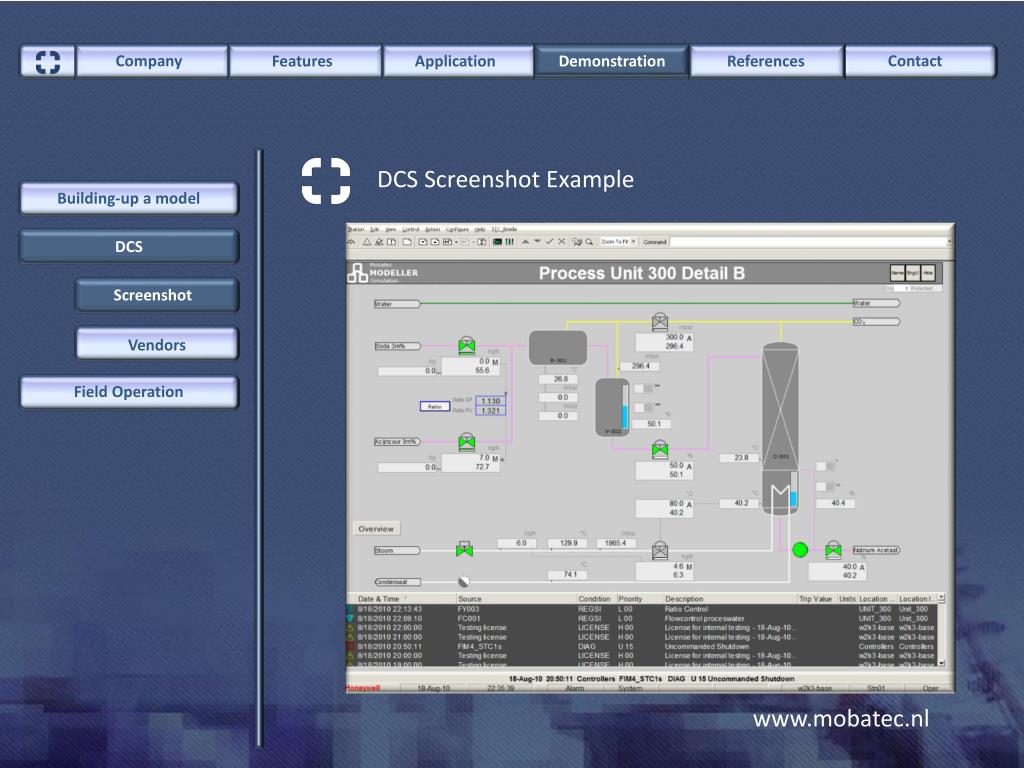Open the Contact tab
1024x768 pixels.
(920, 61)
